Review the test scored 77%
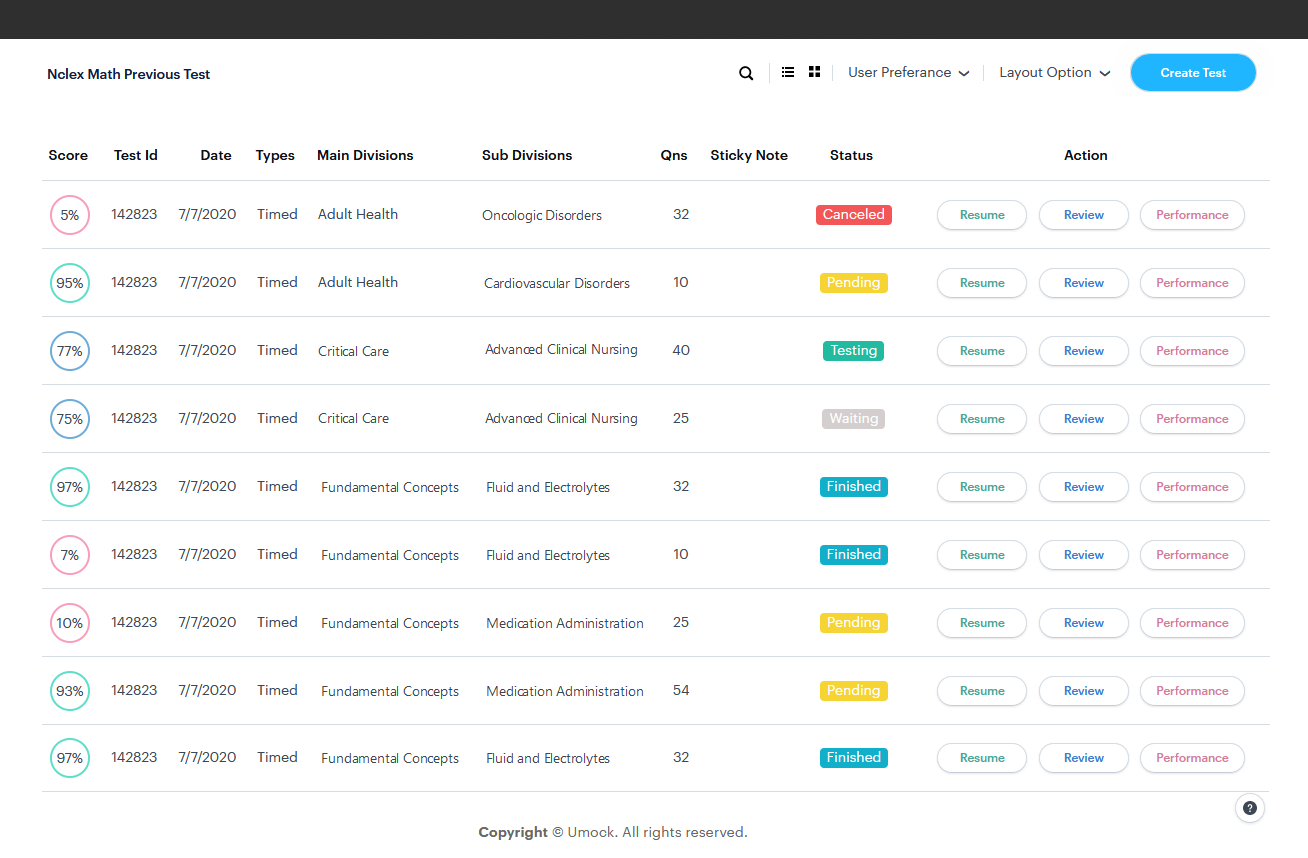Image resolution: width=1308 pixels, height=858 pixels. [1084, 351]
